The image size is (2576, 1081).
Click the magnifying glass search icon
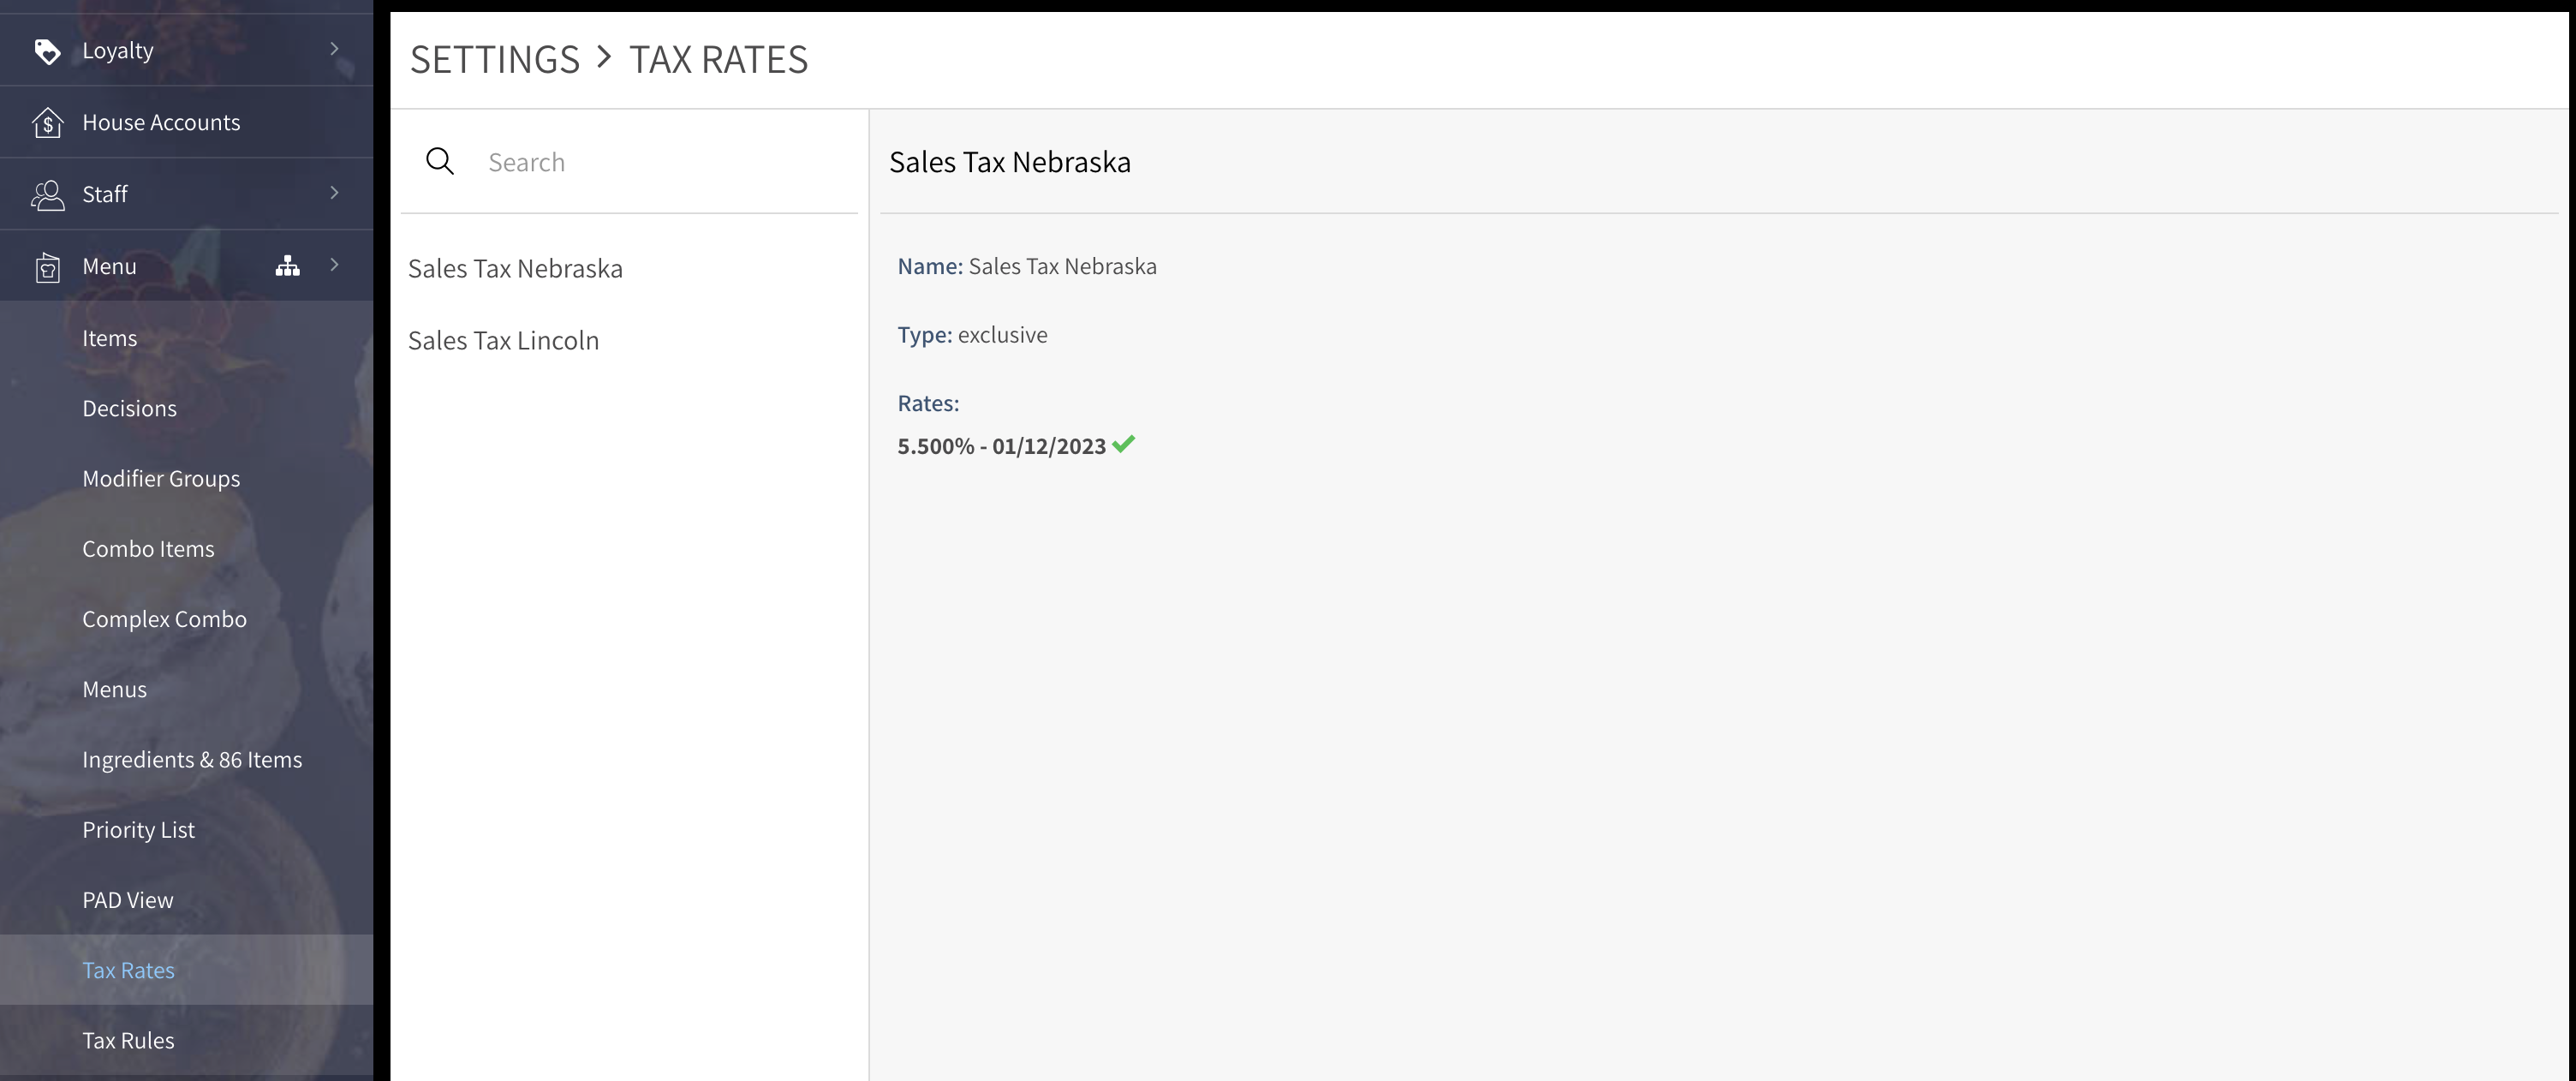click(440, 162)
